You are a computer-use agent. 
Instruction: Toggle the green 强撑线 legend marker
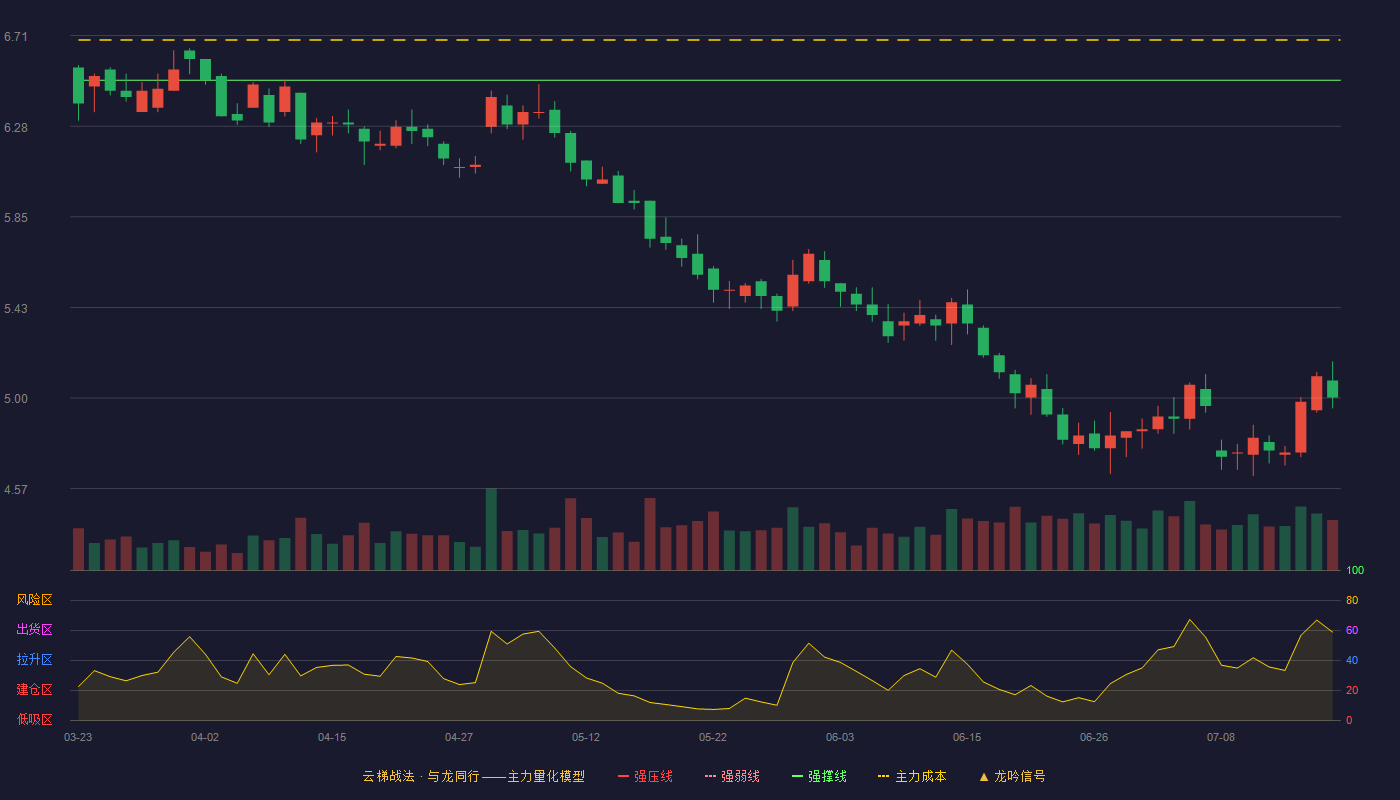click(797, 776)
